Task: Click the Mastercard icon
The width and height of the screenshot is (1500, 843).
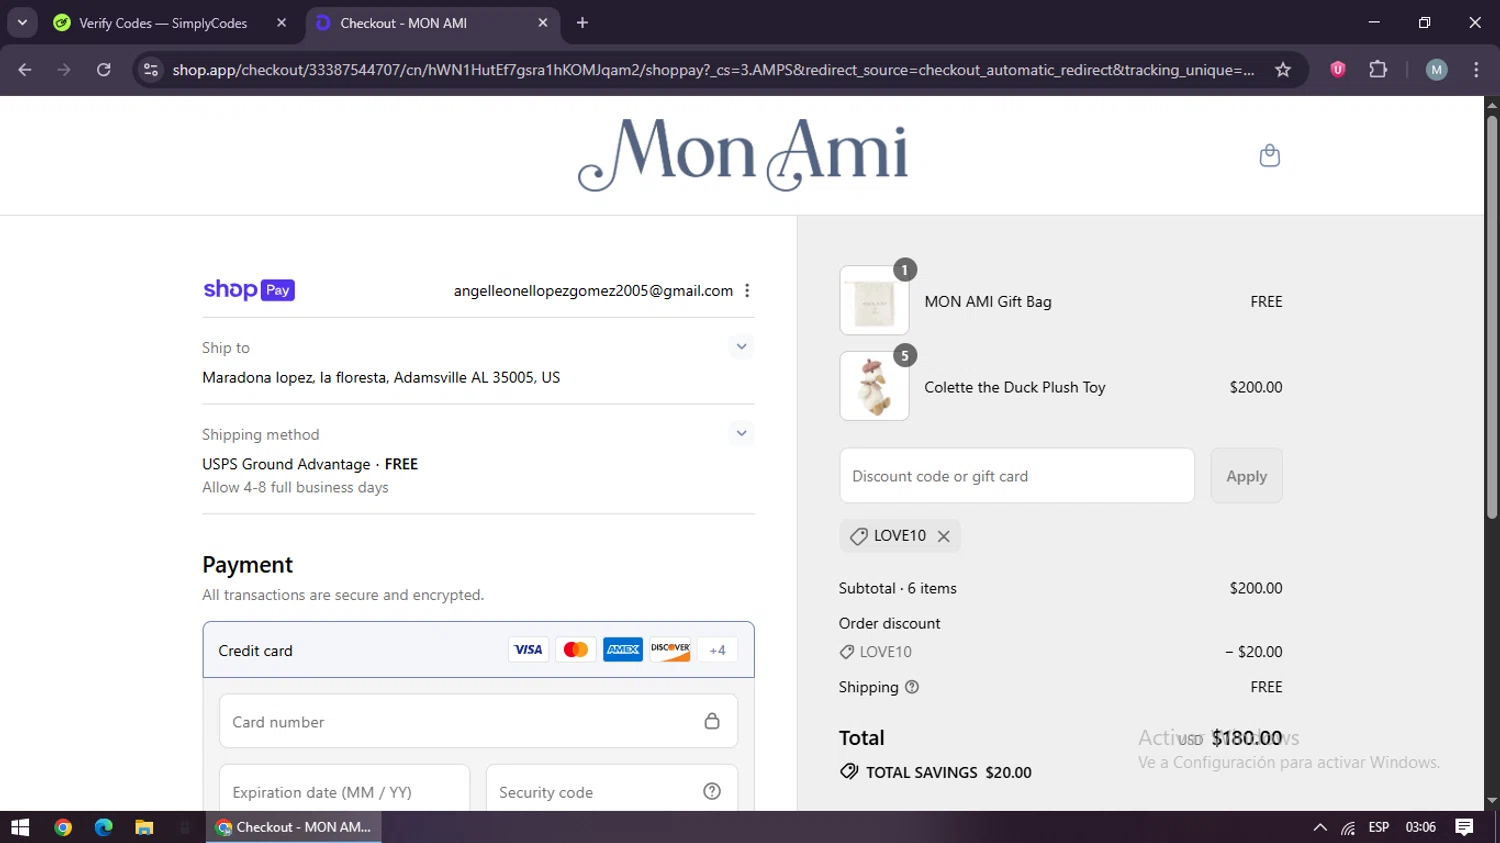Action: pos(575,650)
